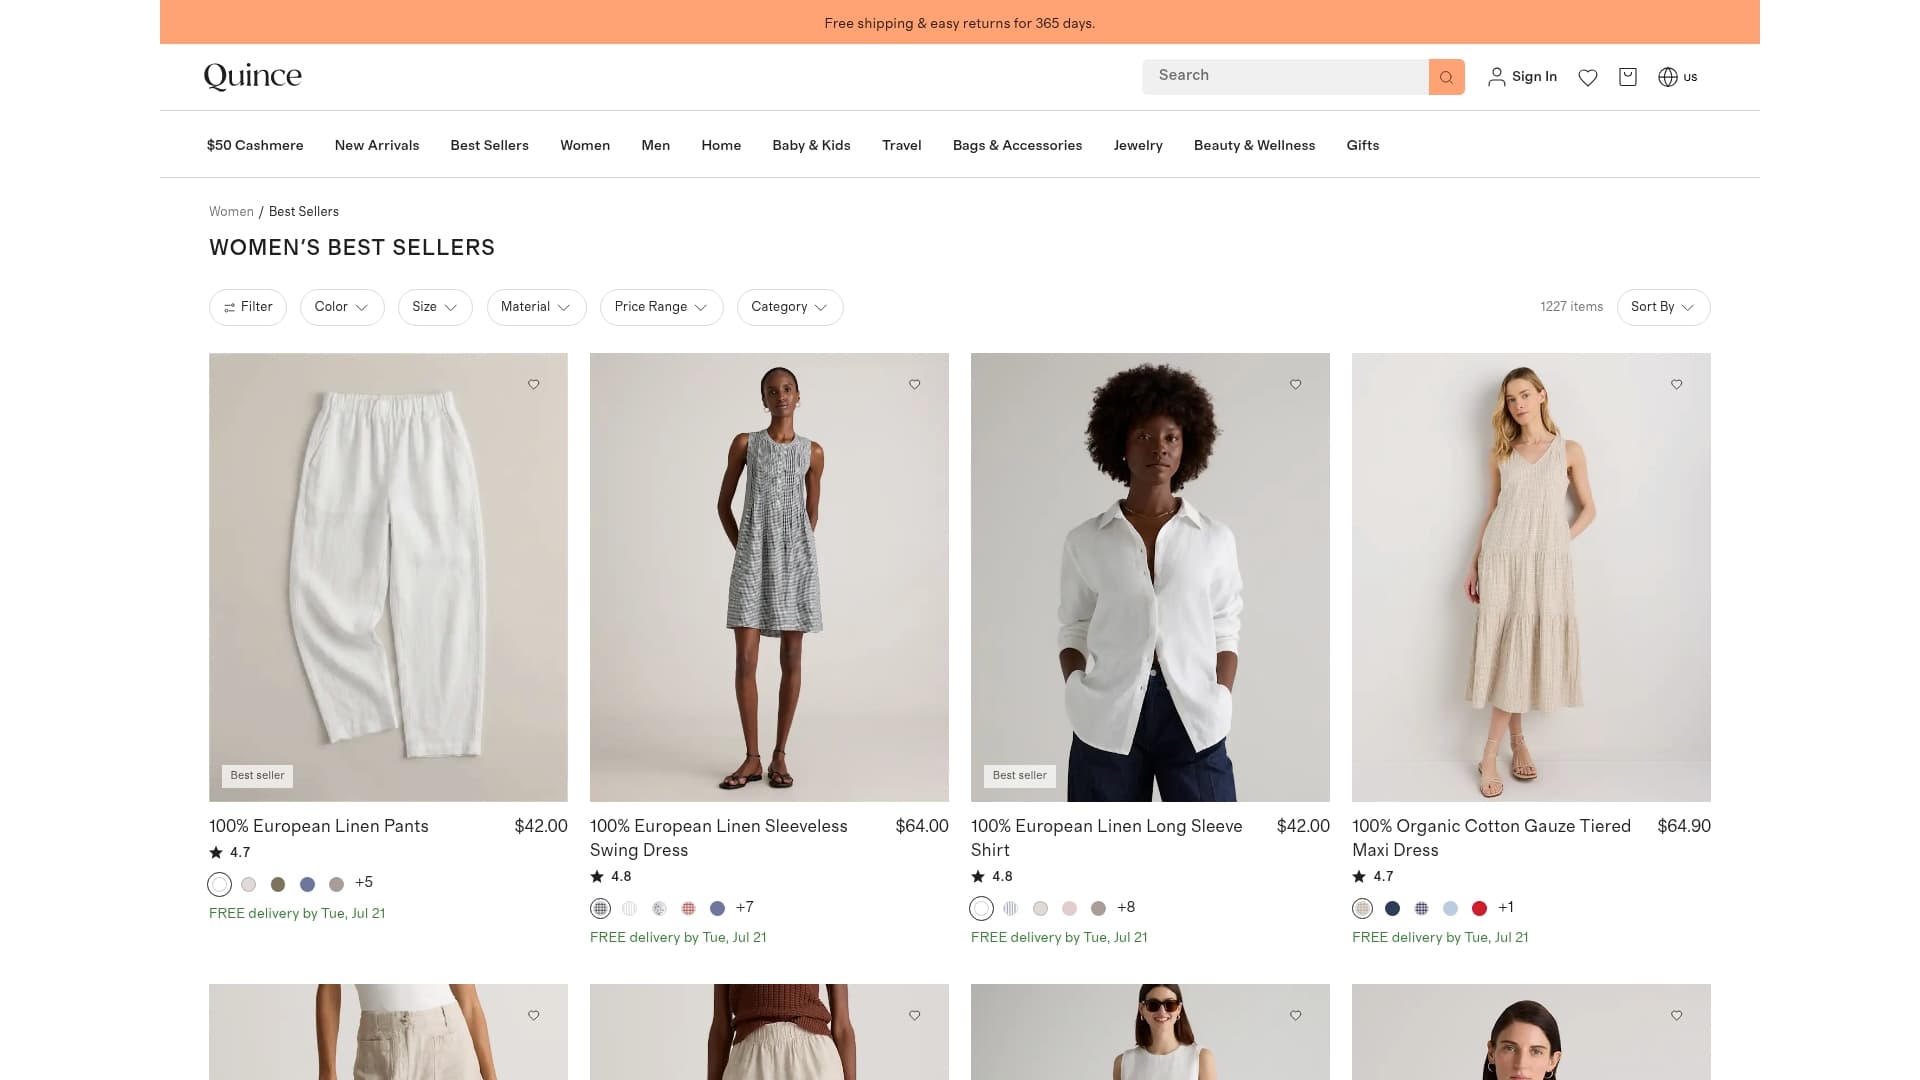This screenshot has height=1080, width=1920.
Task: Open European Linen Sleeveless Swing Dress title
Action: point(718,838)
